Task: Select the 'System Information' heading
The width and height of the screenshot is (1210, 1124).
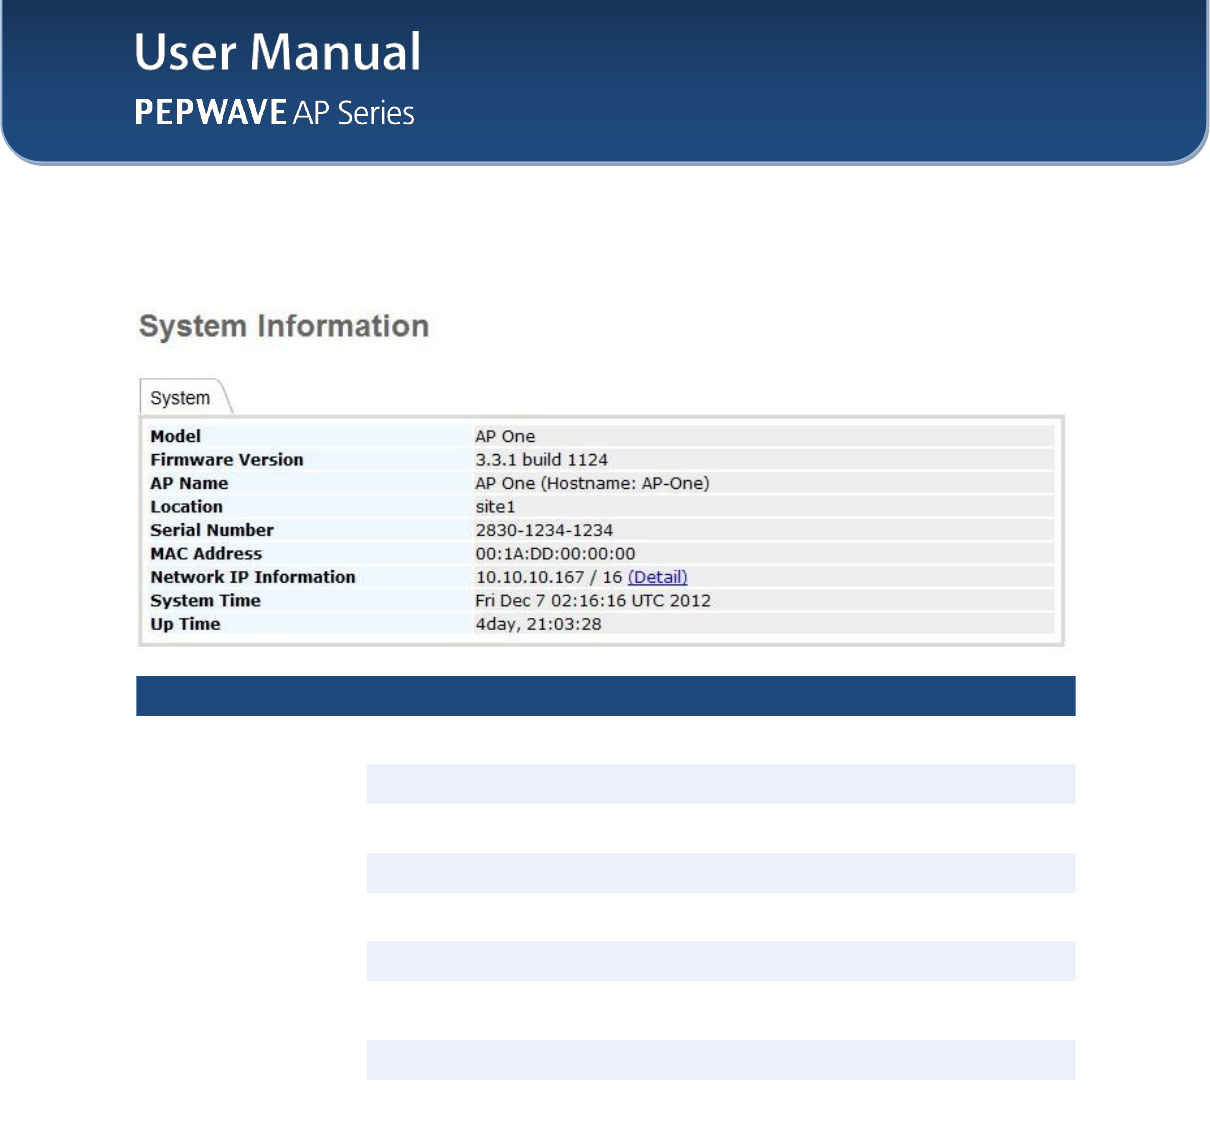Action: pyautogui.click(x=284, y=326)
